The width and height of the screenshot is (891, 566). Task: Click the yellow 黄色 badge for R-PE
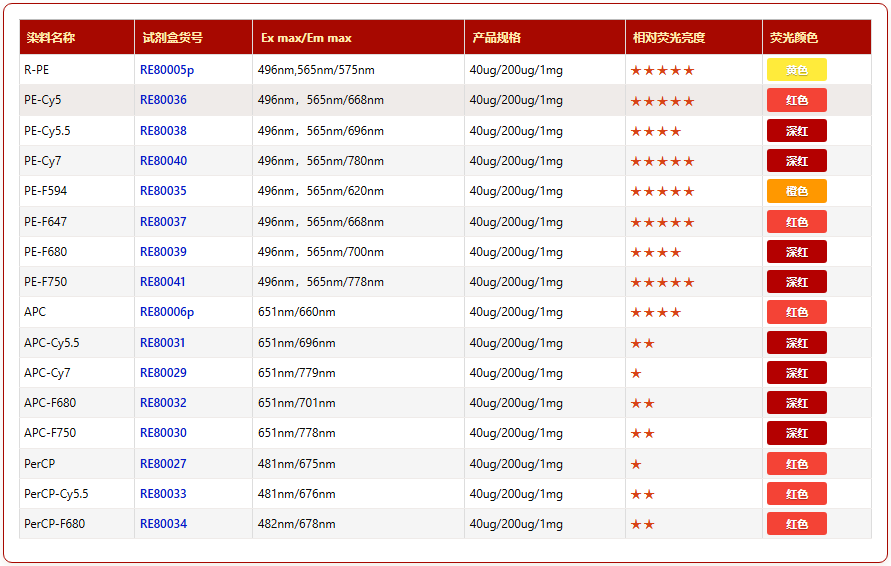pos(796,70)
